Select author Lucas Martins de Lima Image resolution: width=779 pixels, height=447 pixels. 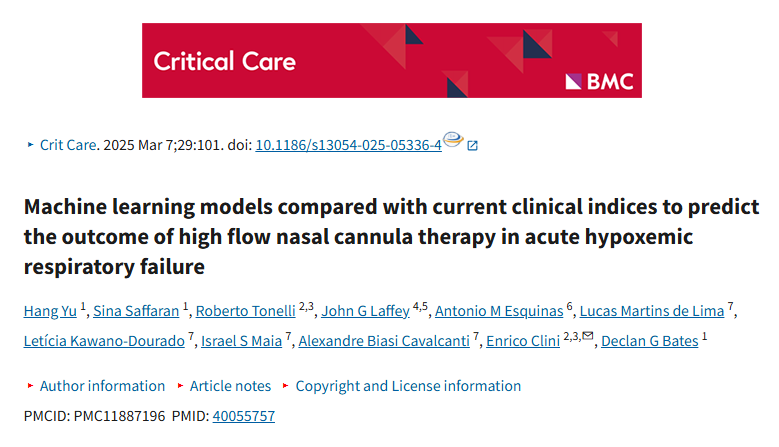[652, 311]
